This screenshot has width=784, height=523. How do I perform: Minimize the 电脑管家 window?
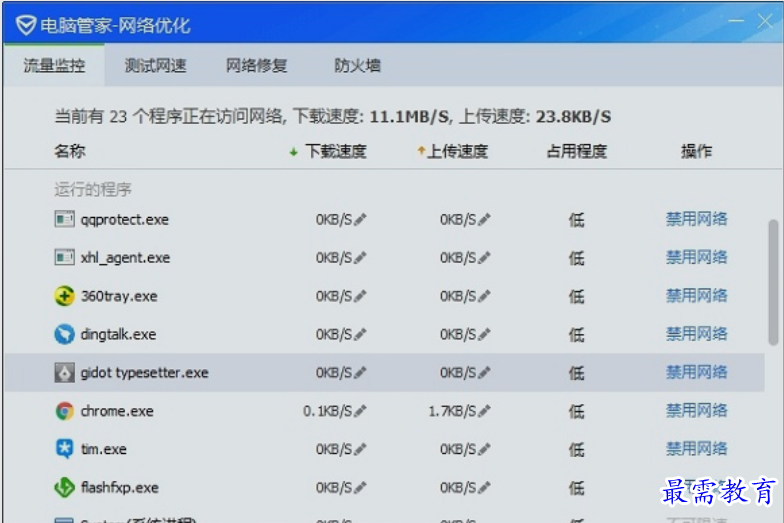[736, 21]
